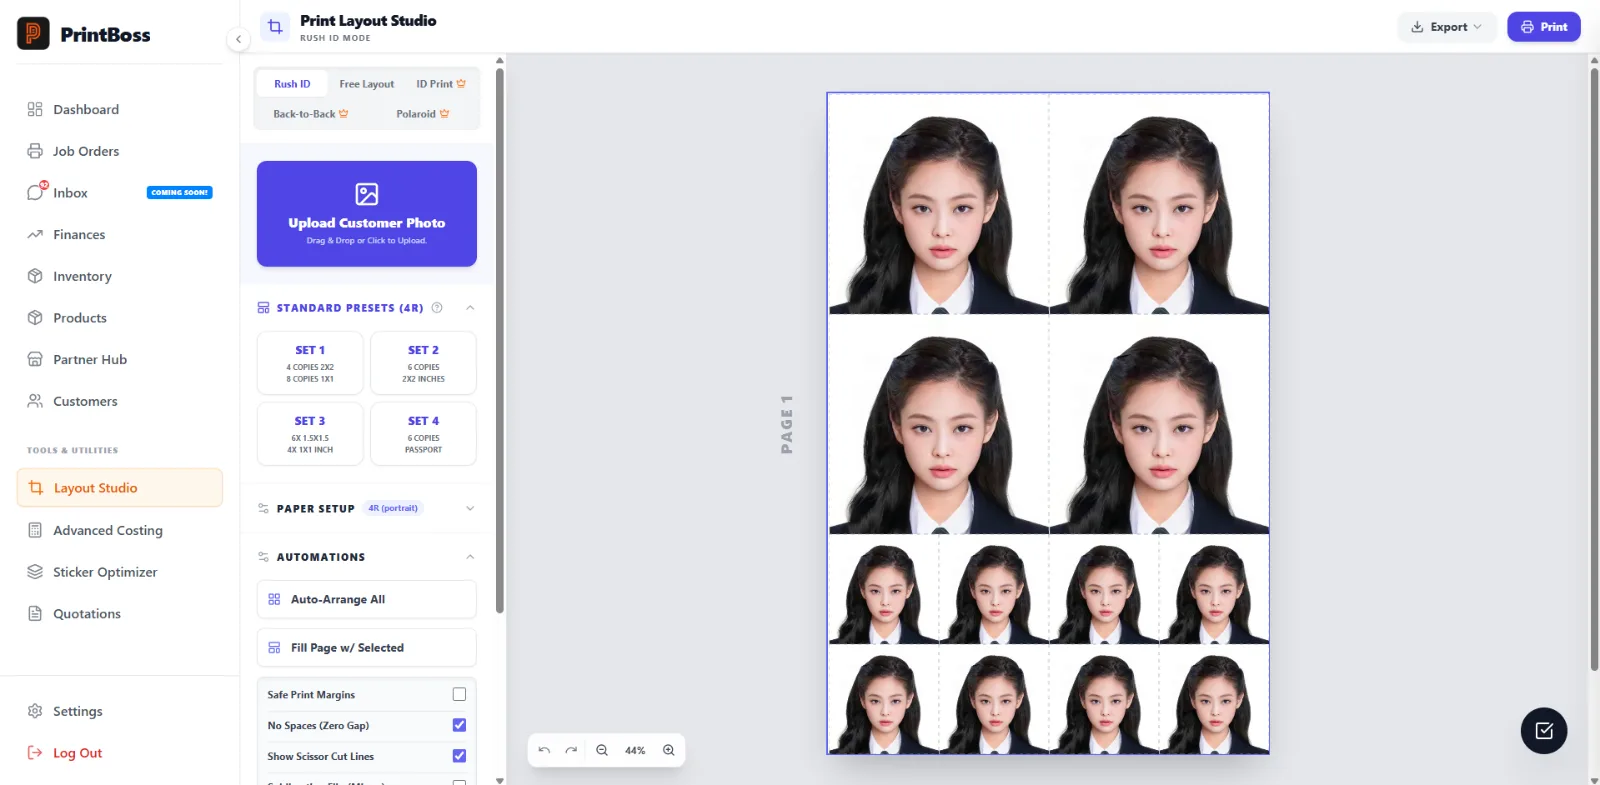Enable Safe Print Margins checkbox

[459, 694]
